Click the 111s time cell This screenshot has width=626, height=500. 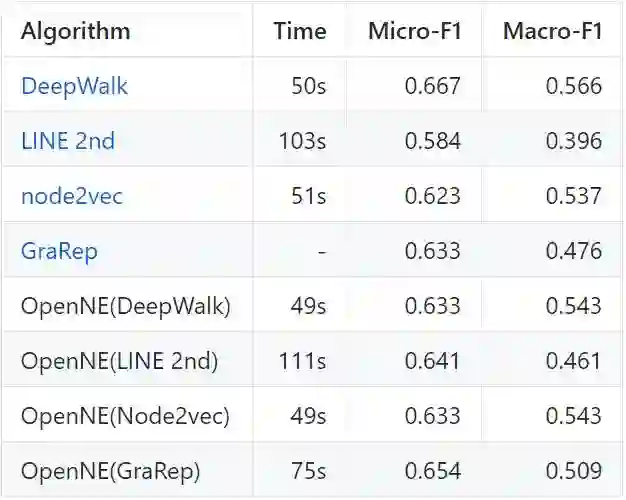303,361
